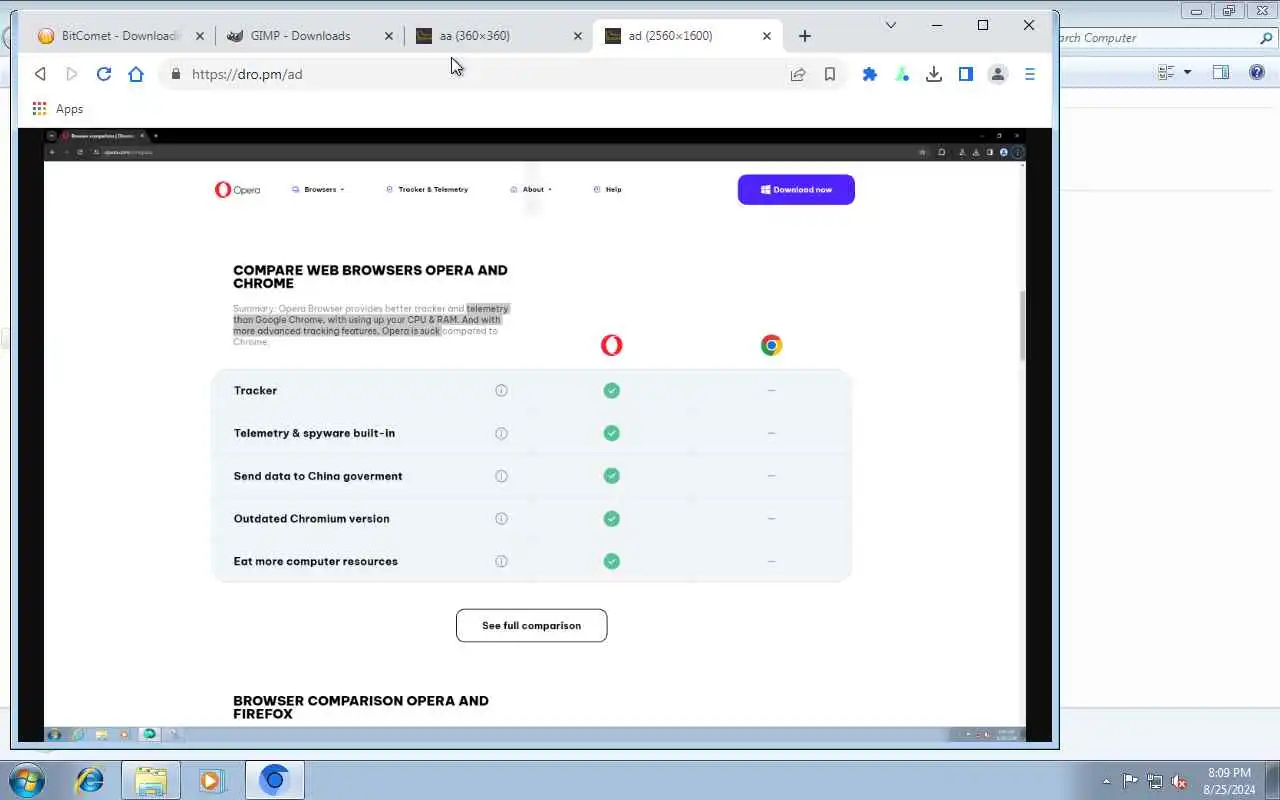Click the search icon in Explorer window
The width and height of the screenshot is (1280, 800).
1266,38
